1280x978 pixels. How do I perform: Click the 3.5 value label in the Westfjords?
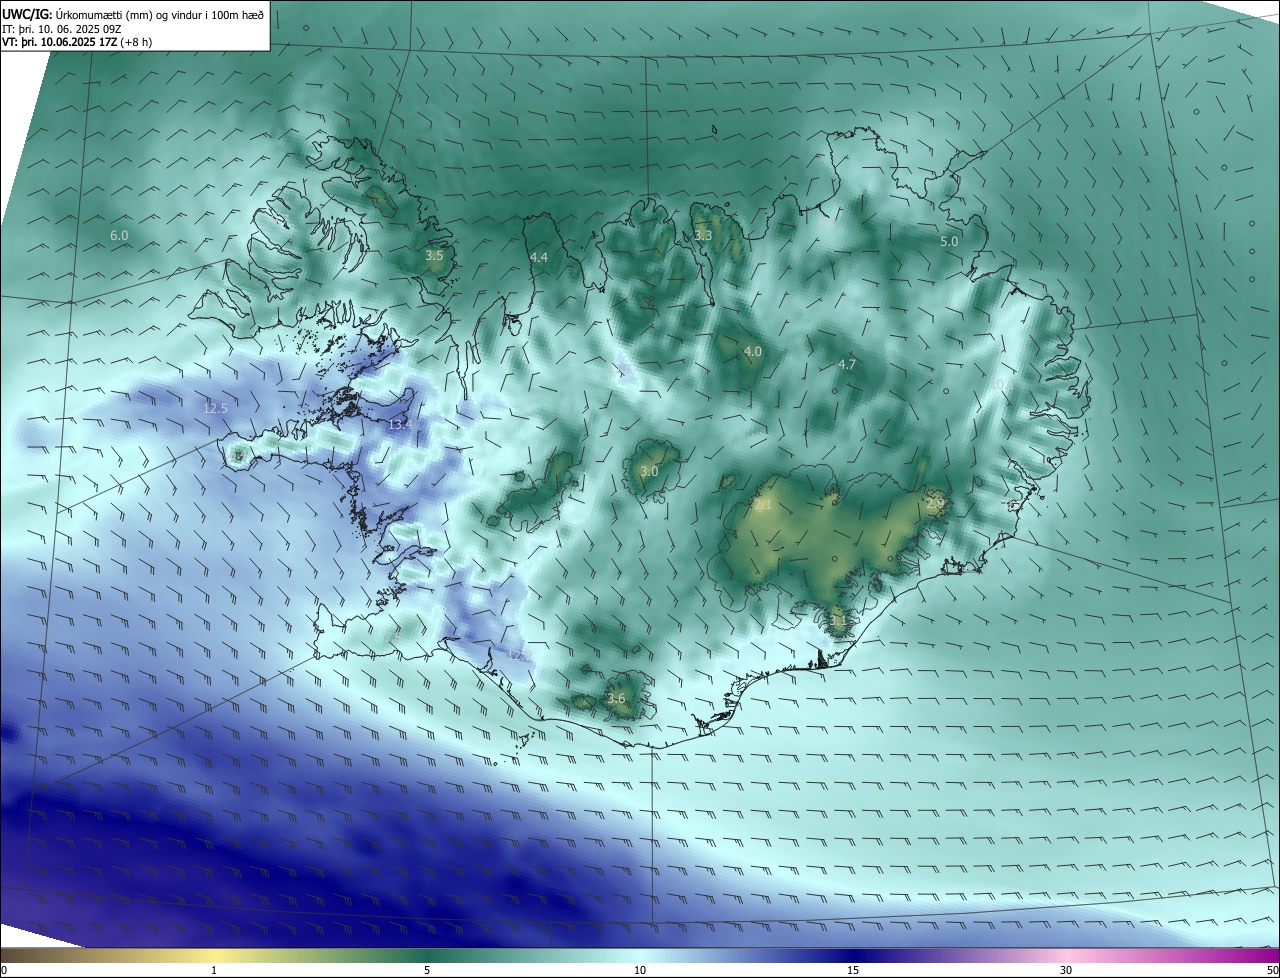click(x=434, y=256)
